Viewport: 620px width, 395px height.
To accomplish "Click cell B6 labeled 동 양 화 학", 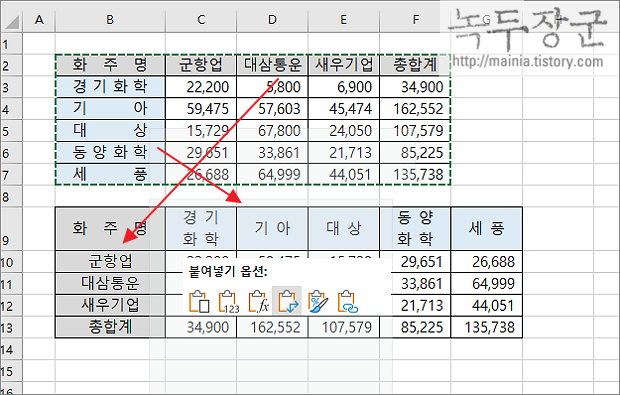I will (x=110, y=153).
